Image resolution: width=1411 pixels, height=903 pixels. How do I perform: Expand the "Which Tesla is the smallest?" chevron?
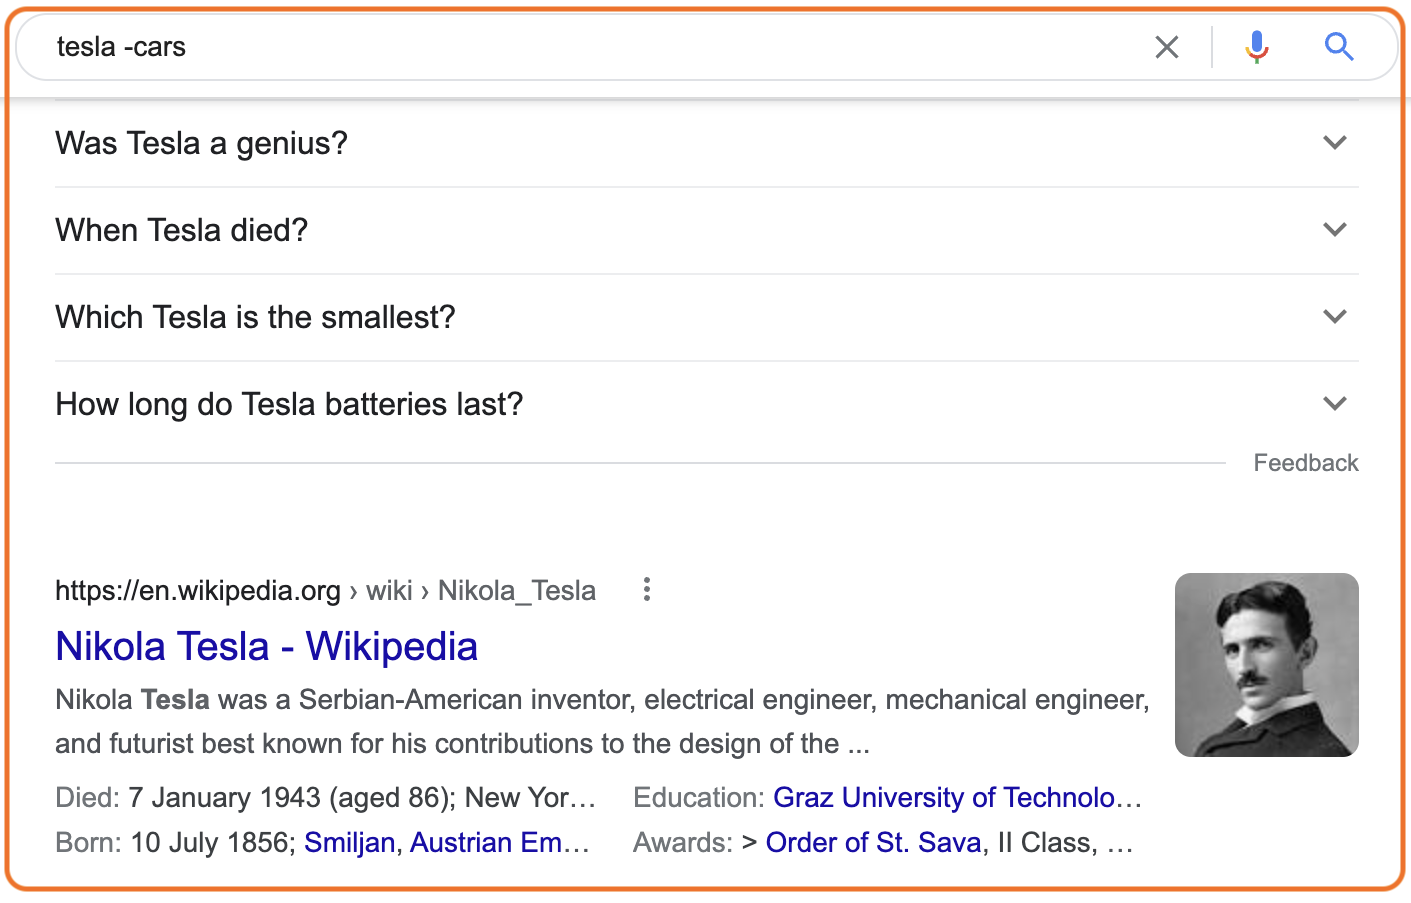click(1335, 317)
